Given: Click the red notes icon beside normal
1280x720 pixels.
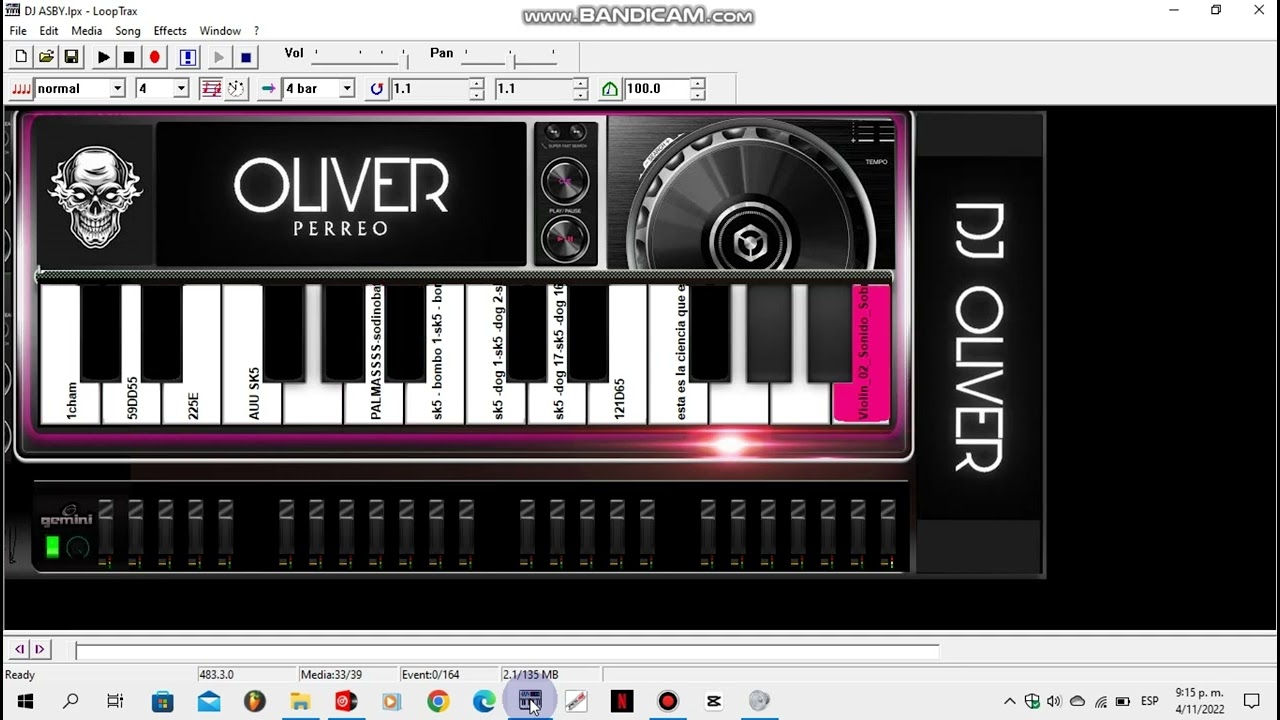Looking at the screenshot, I should pyautogui.click(x=21, y=89).
